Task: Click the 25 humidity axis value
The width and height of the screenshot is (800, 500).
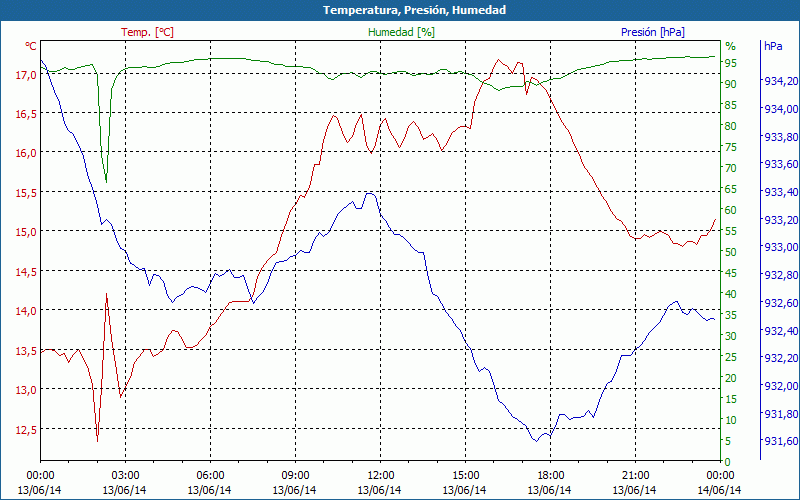Action: pos(731,357)
